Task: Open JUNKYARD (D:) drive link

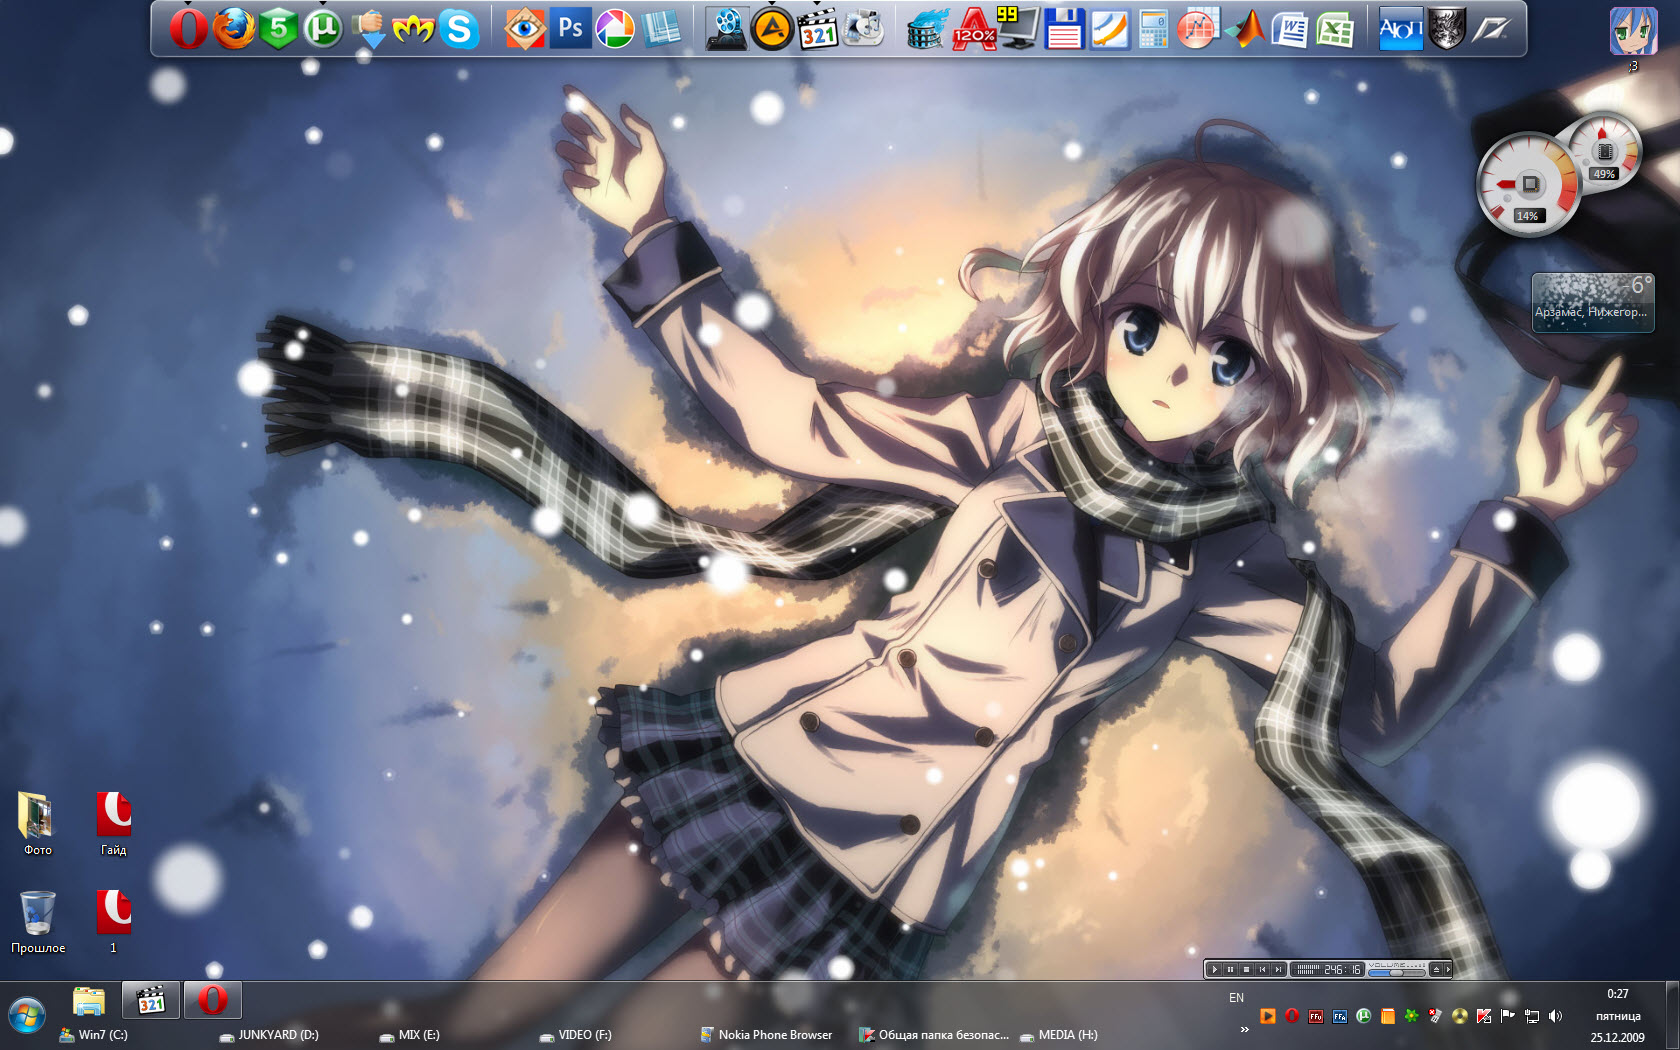Action: (x=269, y=1035)
